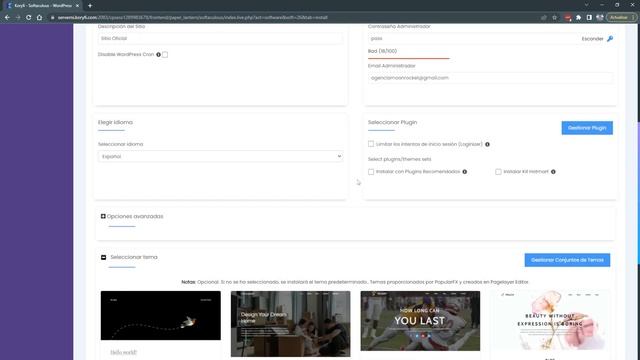Screen dimensions: 640x360
Task: Click the Select plugins/themes sets label
Action: click(399, 159)
